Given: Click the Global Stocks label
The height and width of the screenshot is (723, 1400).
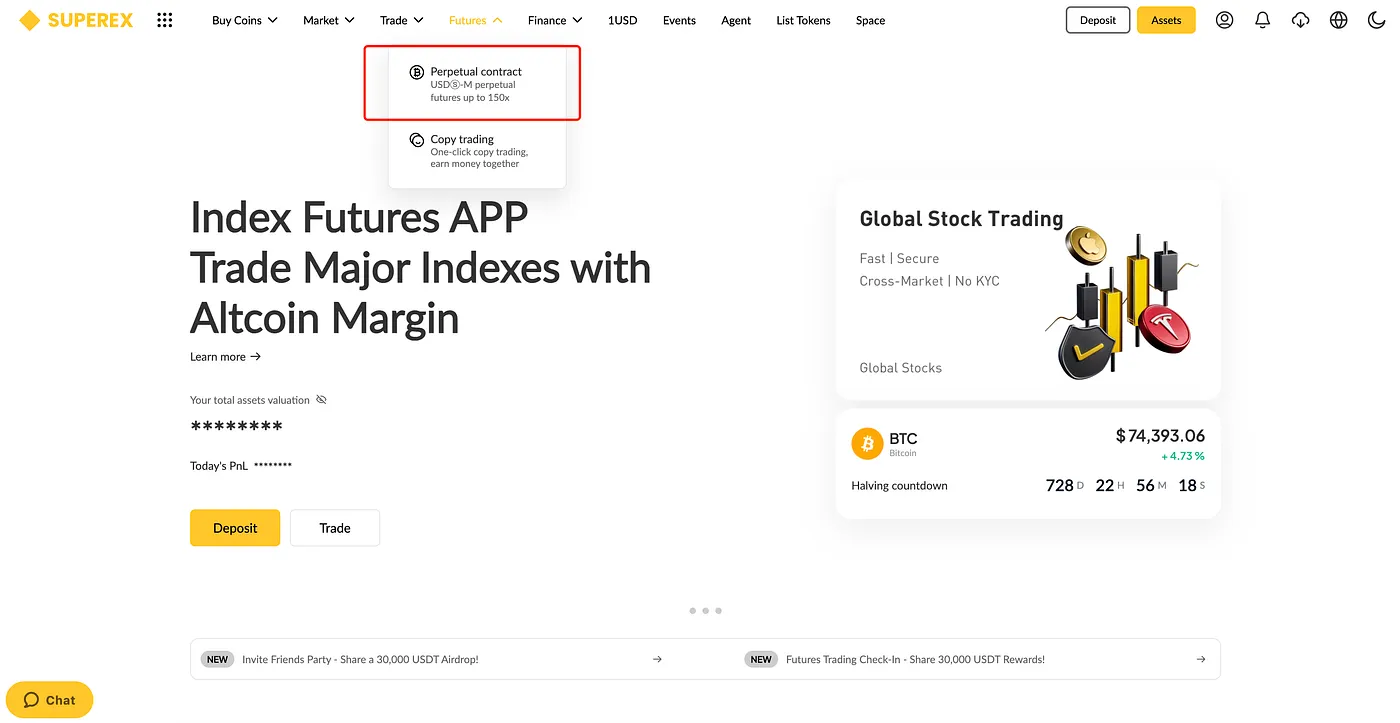Looking at the screenshot, I should (x=900, y=368).
